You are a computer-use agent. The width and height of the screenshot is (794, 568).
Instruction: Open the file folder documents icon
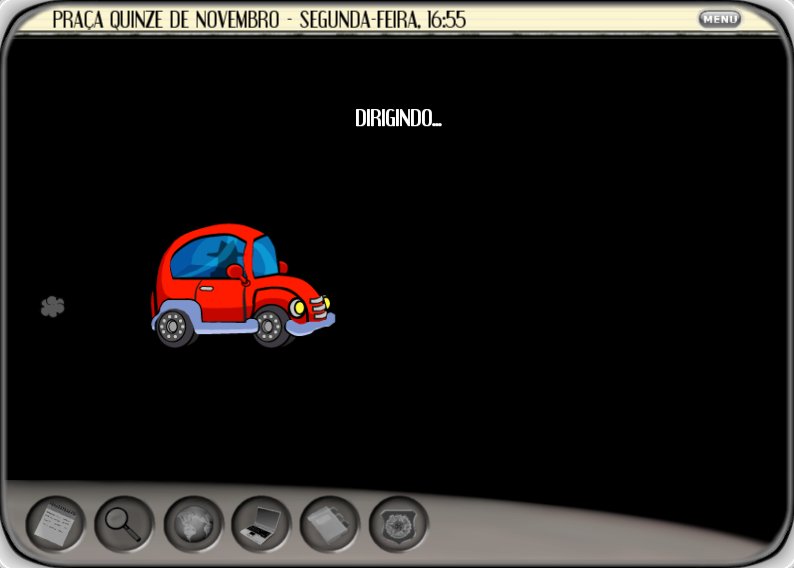tap(330, 524)
